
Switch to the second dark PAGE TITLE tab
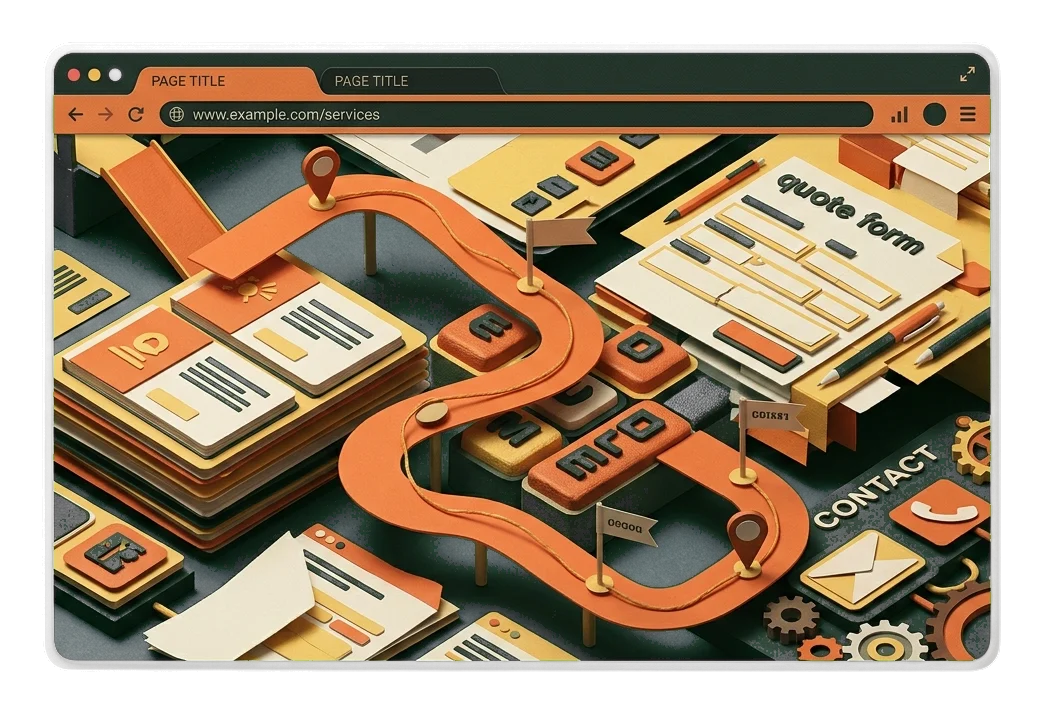coord(410,81)
